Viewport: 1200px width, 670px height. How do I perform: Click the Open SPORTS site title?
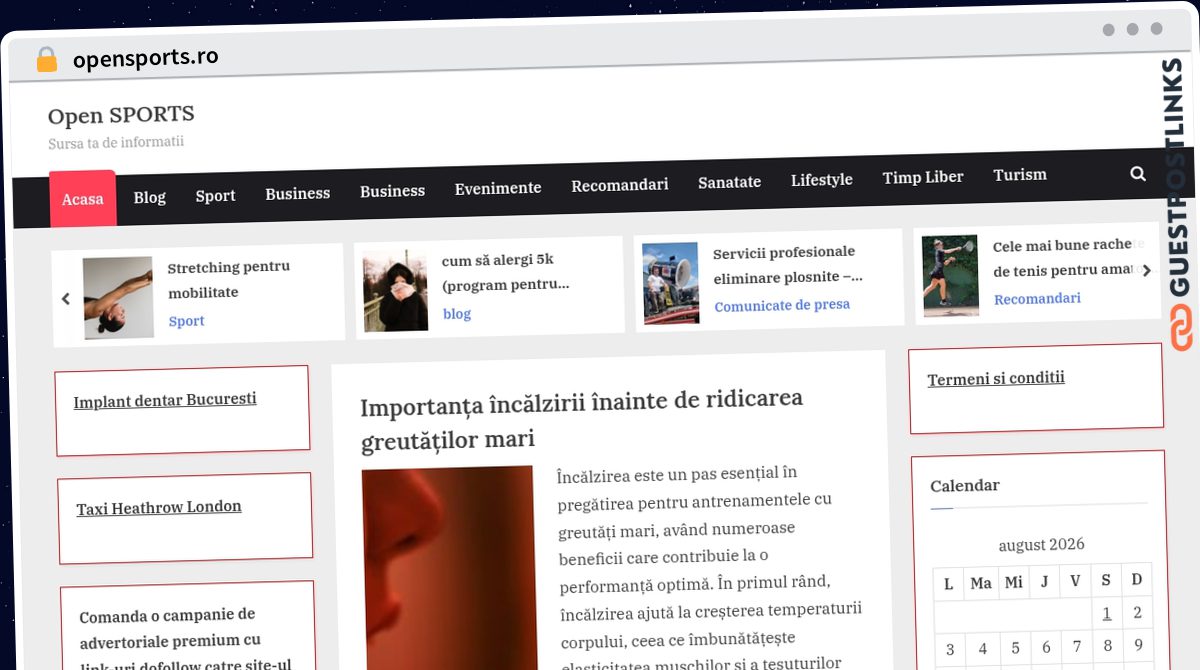(x=121, y=115)
